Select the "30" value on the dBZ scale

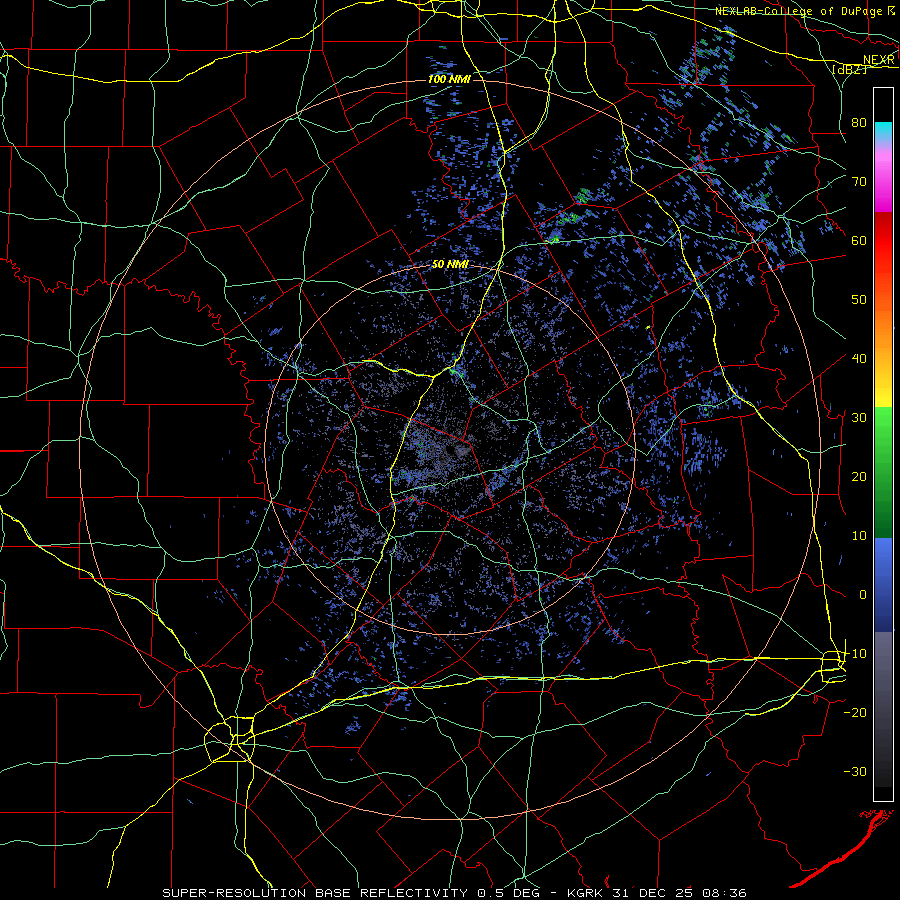[859, 418]
